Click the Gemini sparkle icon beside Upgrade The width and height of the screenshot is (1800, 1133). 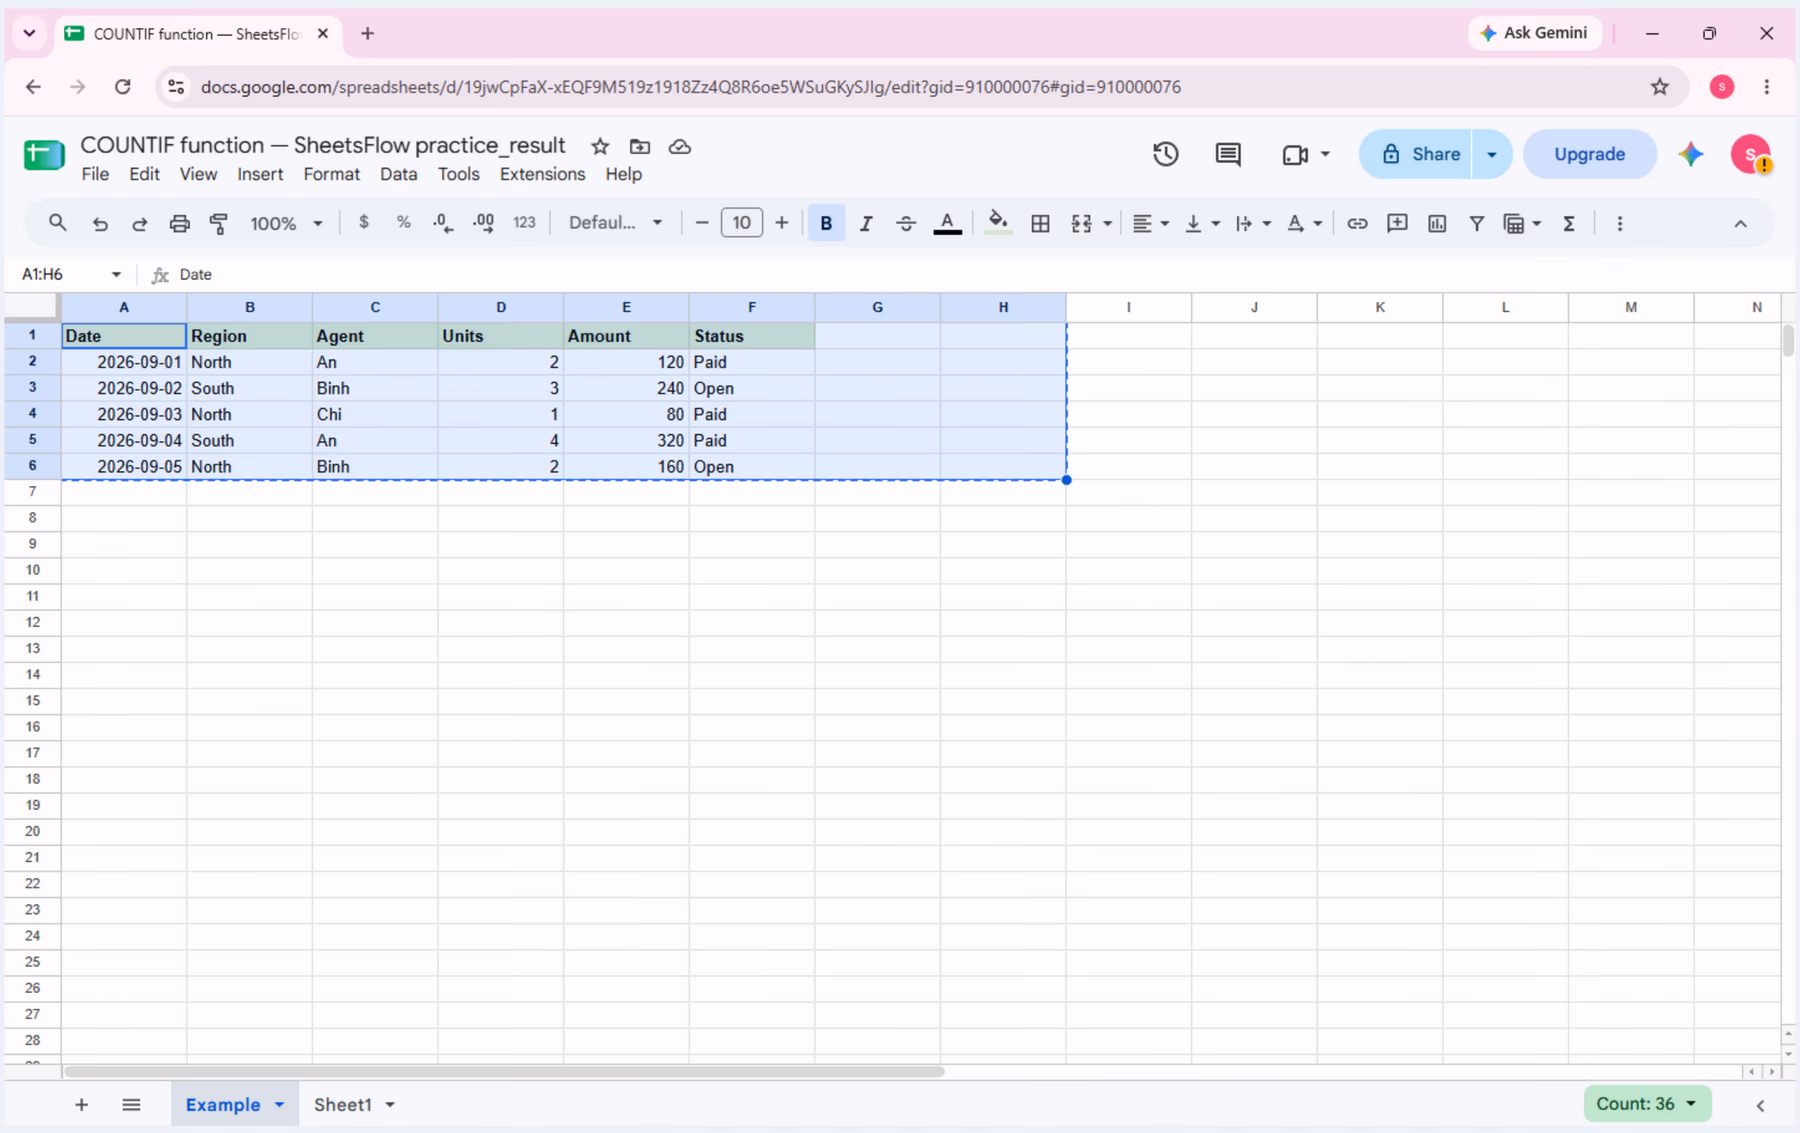pos(1691,154)
